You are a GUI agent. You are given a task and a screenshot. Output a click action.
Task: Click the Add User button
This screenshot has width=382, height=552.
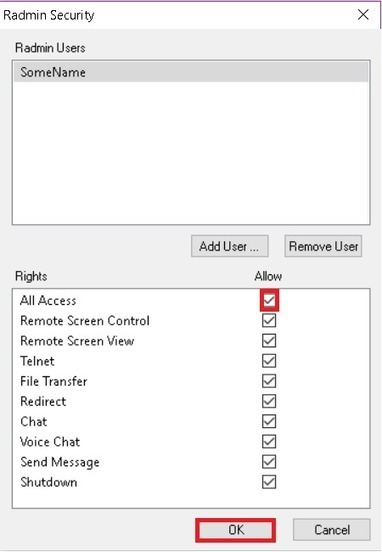pyautogui.click(x=230, y=246)
